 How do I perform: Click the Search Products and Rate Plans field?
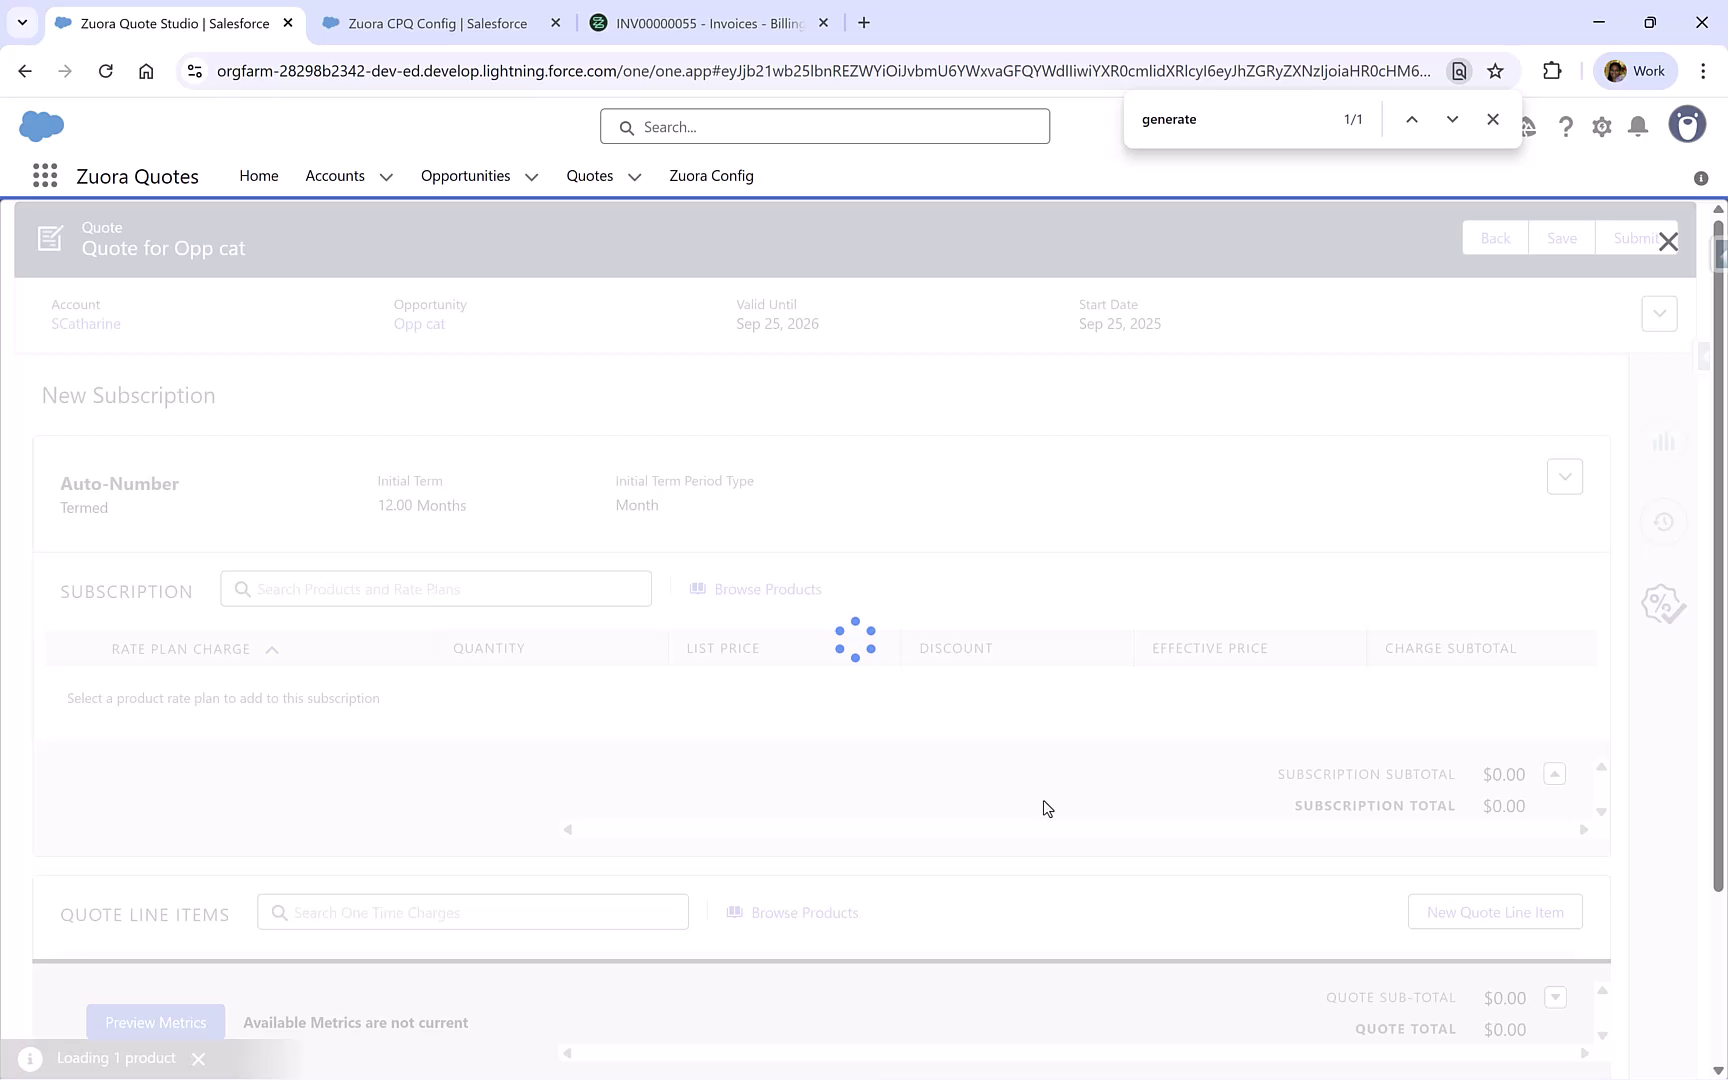(436, 588)
